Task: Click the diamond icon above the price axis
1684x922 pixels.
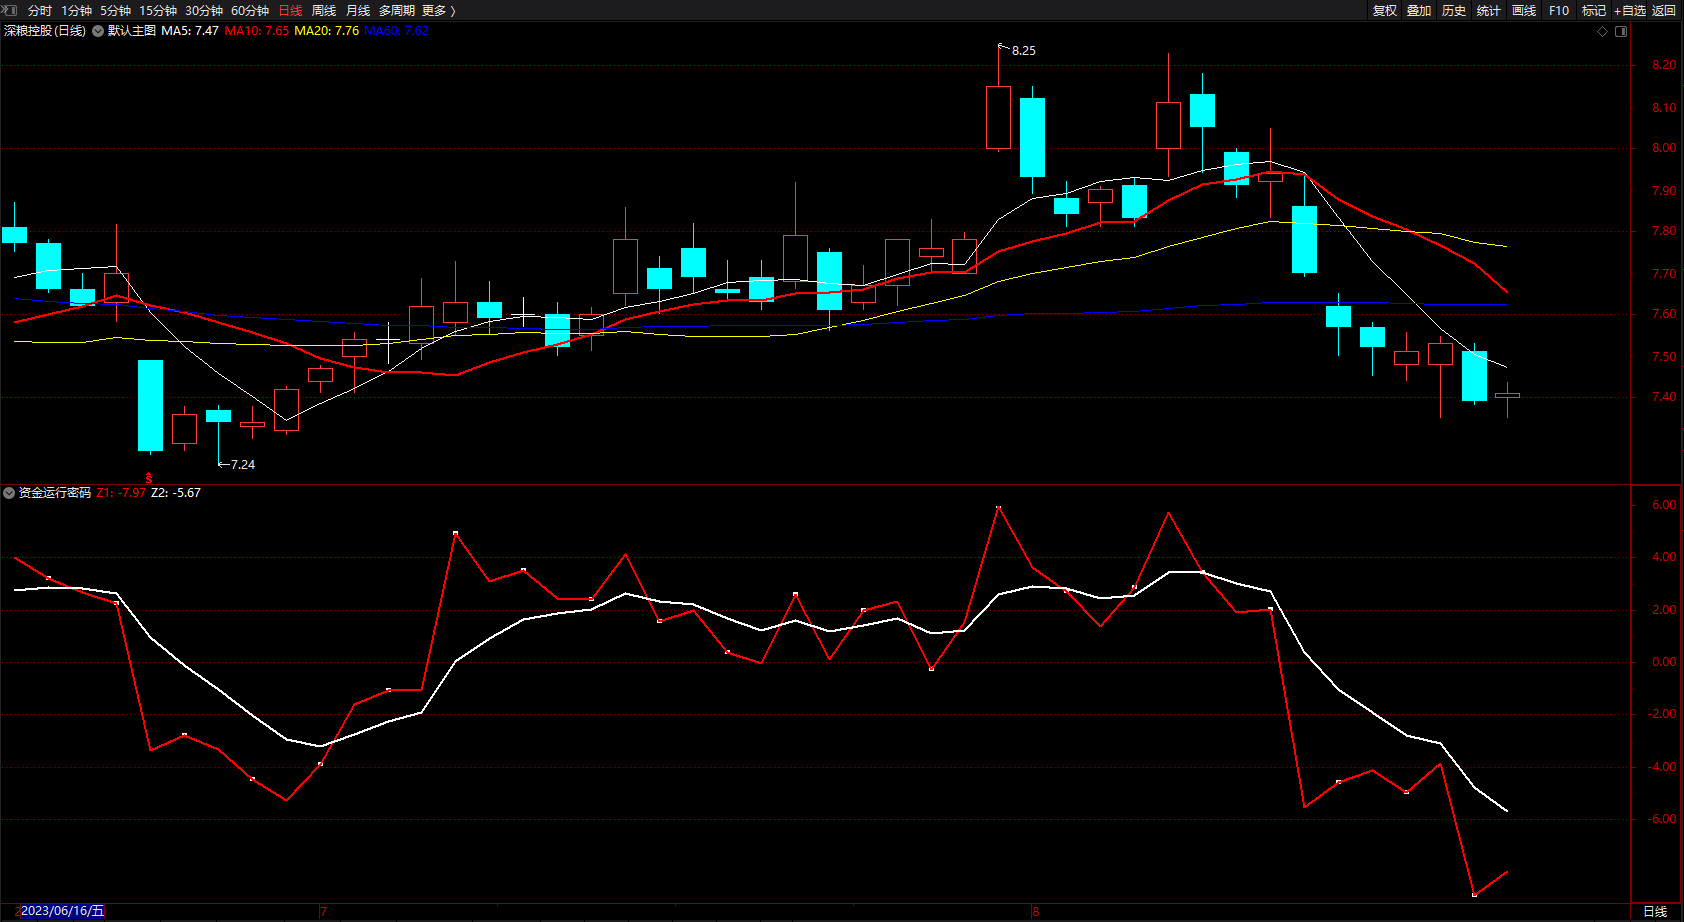Action: pyautogui.click(x=1602, y=31)
